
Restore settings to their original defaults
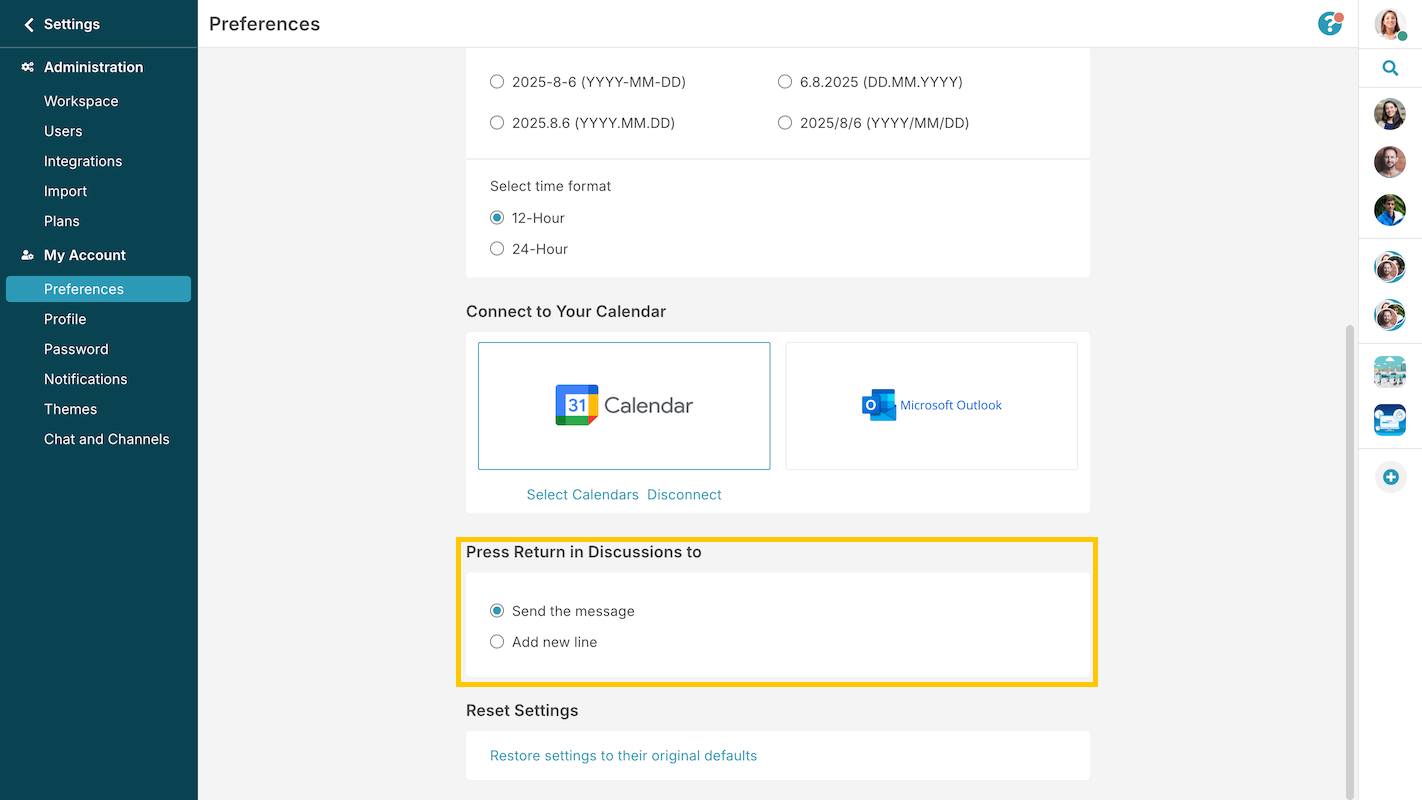[623, 755]
